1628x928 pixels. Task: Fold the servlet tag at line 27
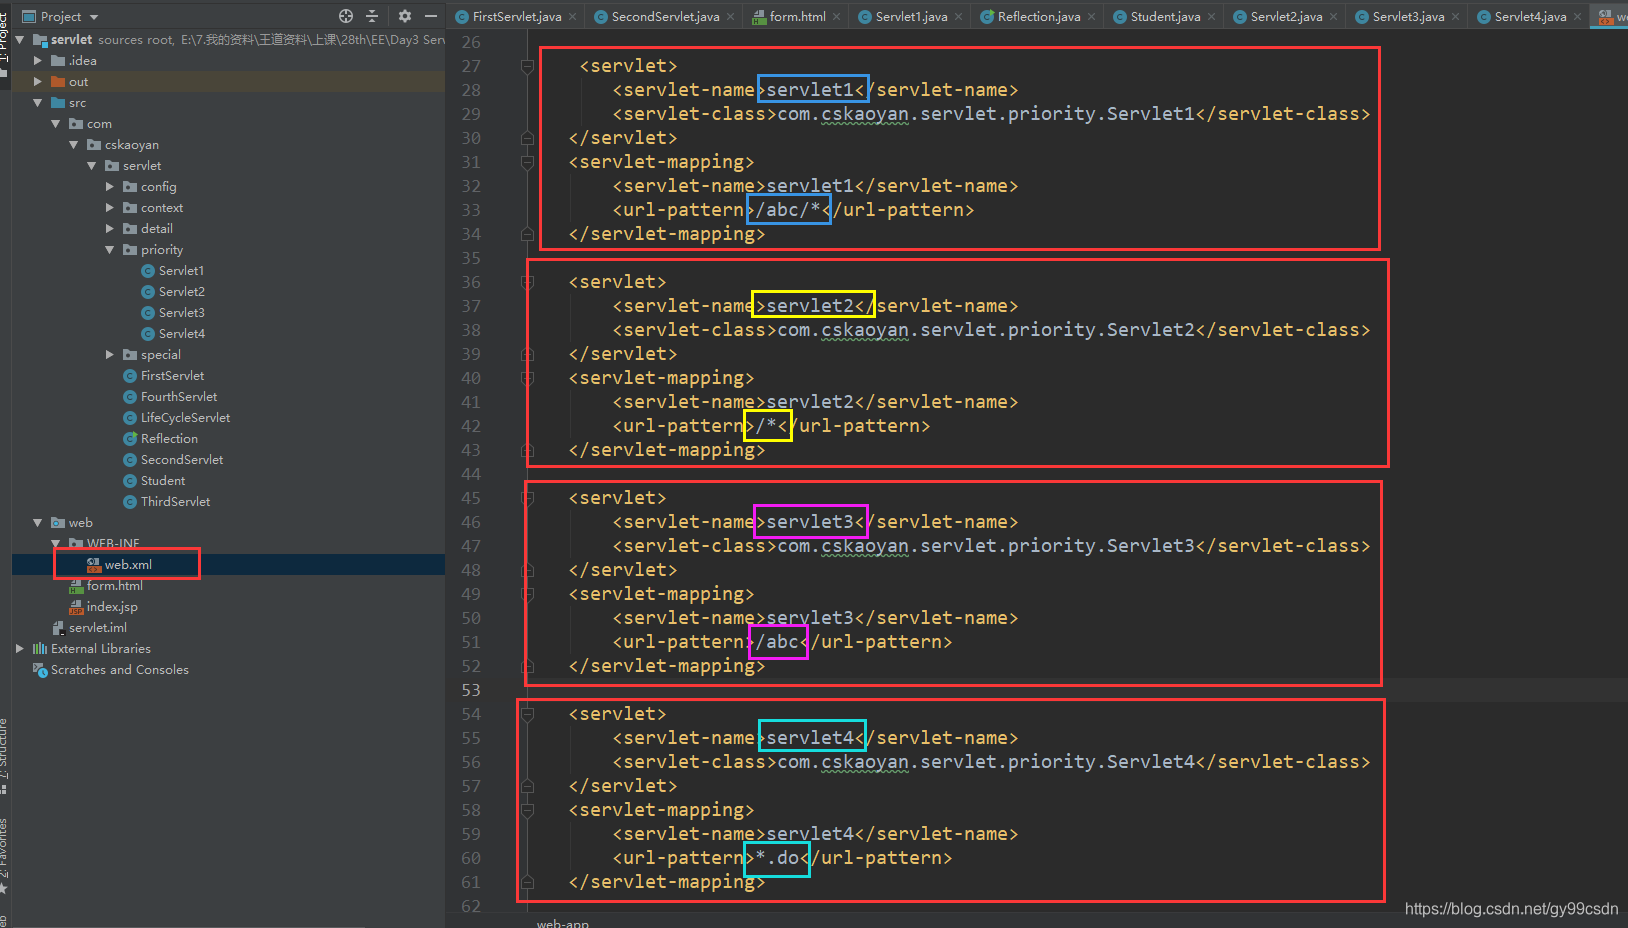click(x=527, y=66)
